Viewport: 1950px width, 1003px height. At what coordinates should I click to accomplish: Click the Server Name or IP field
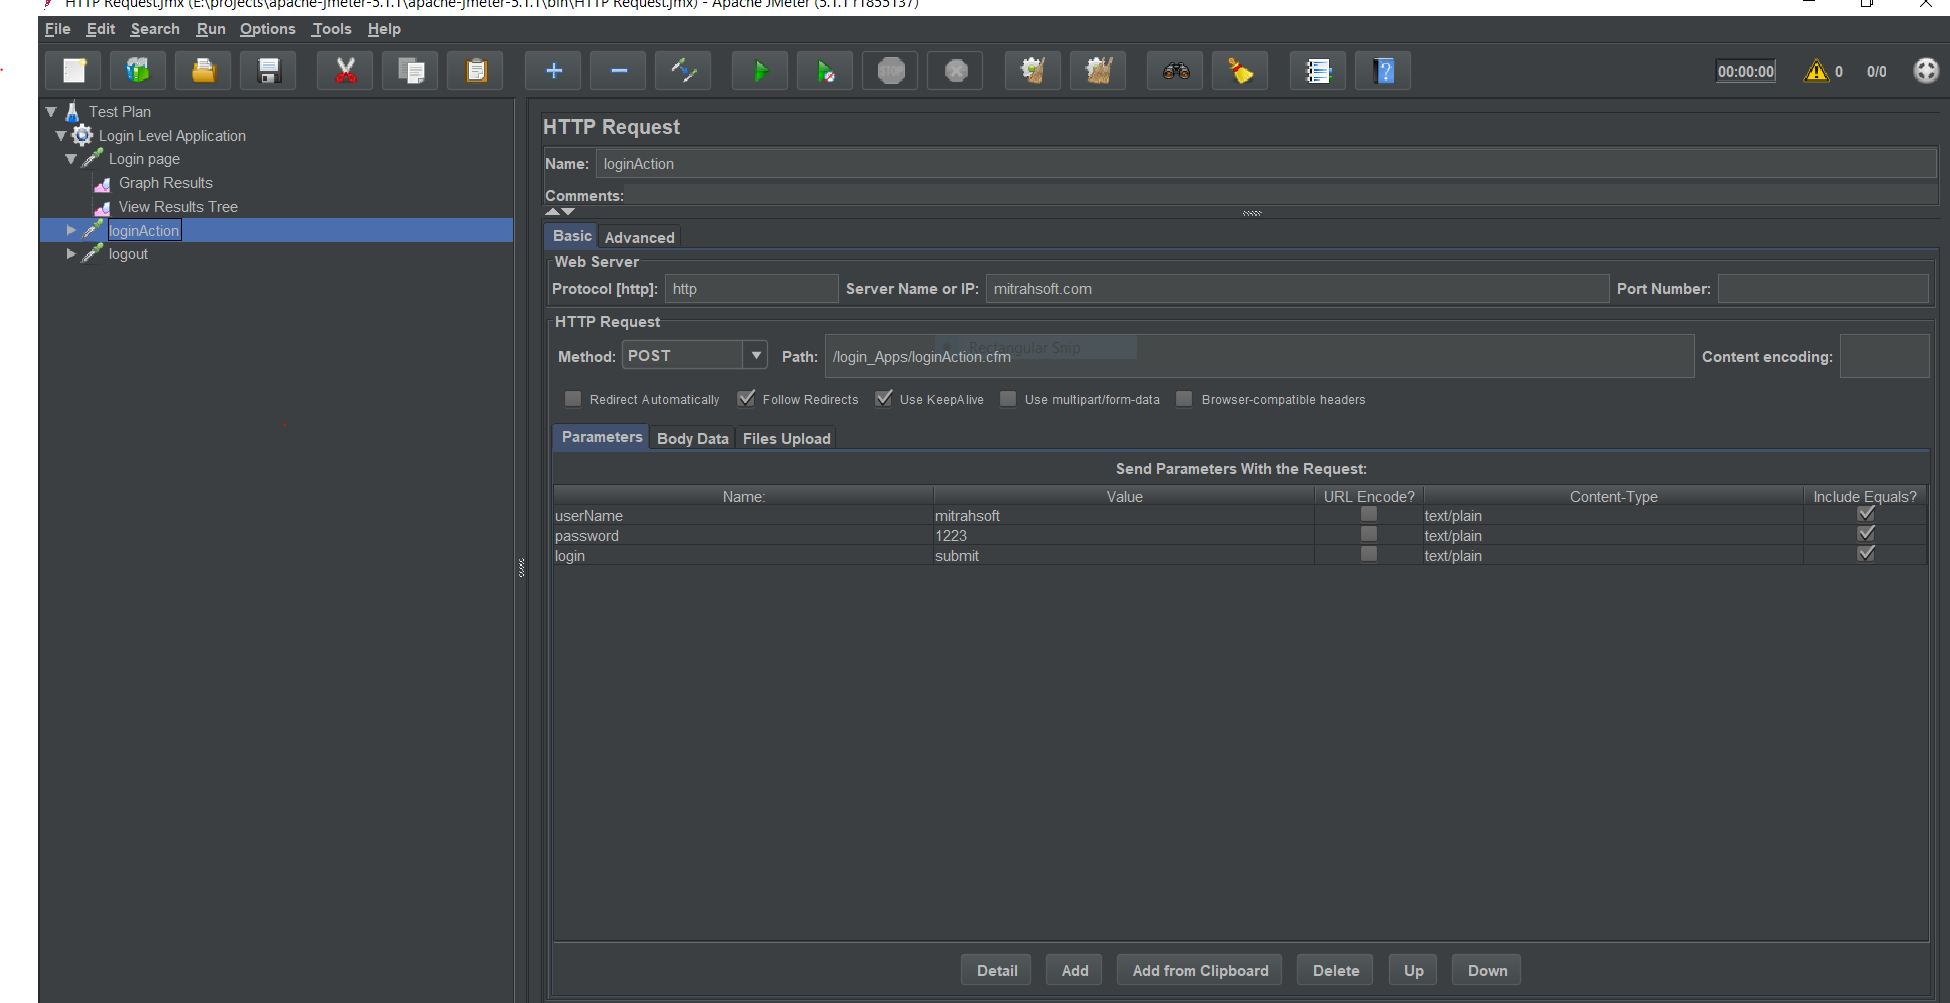(x=1296, y=289)
